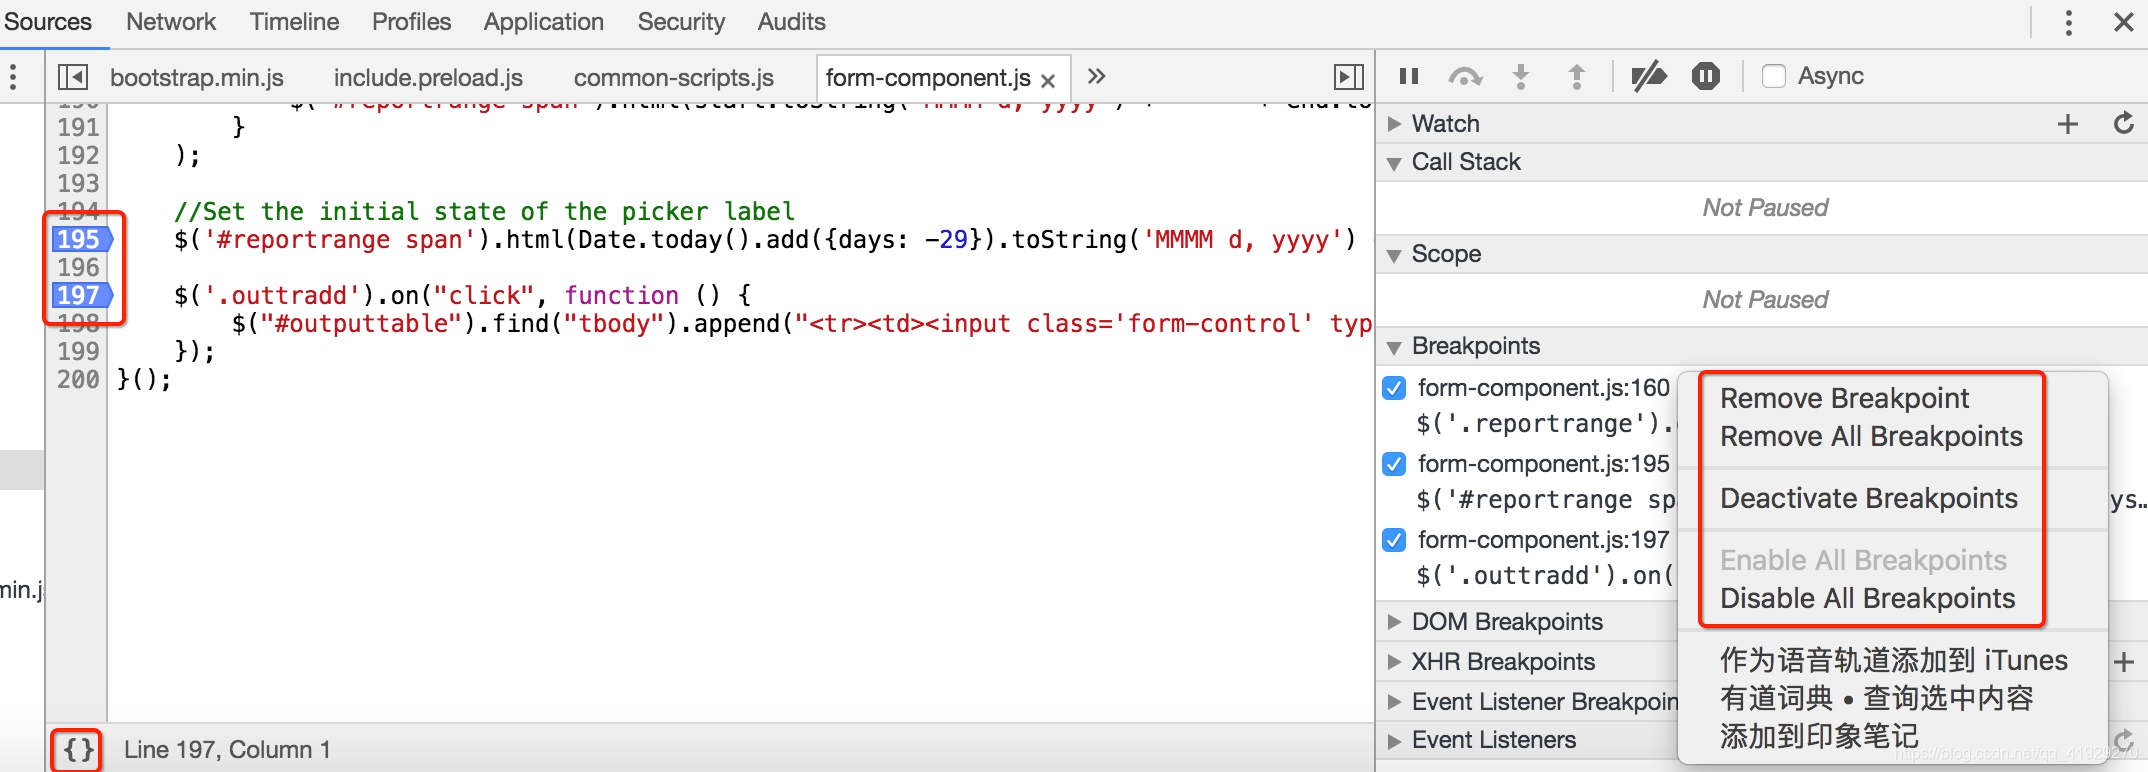2148x772 pixels.
Task: Choose the 有道词典 lookup menu item
Action: click(x=1876, y=699)
